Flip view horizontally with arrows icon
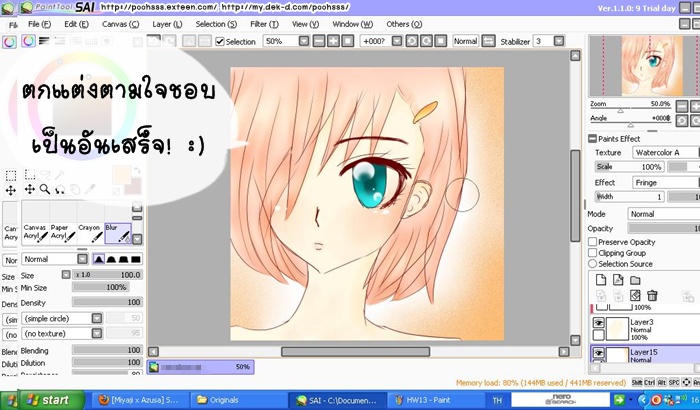The width and height of the screenshot is (700, 410). coord(488,41)
